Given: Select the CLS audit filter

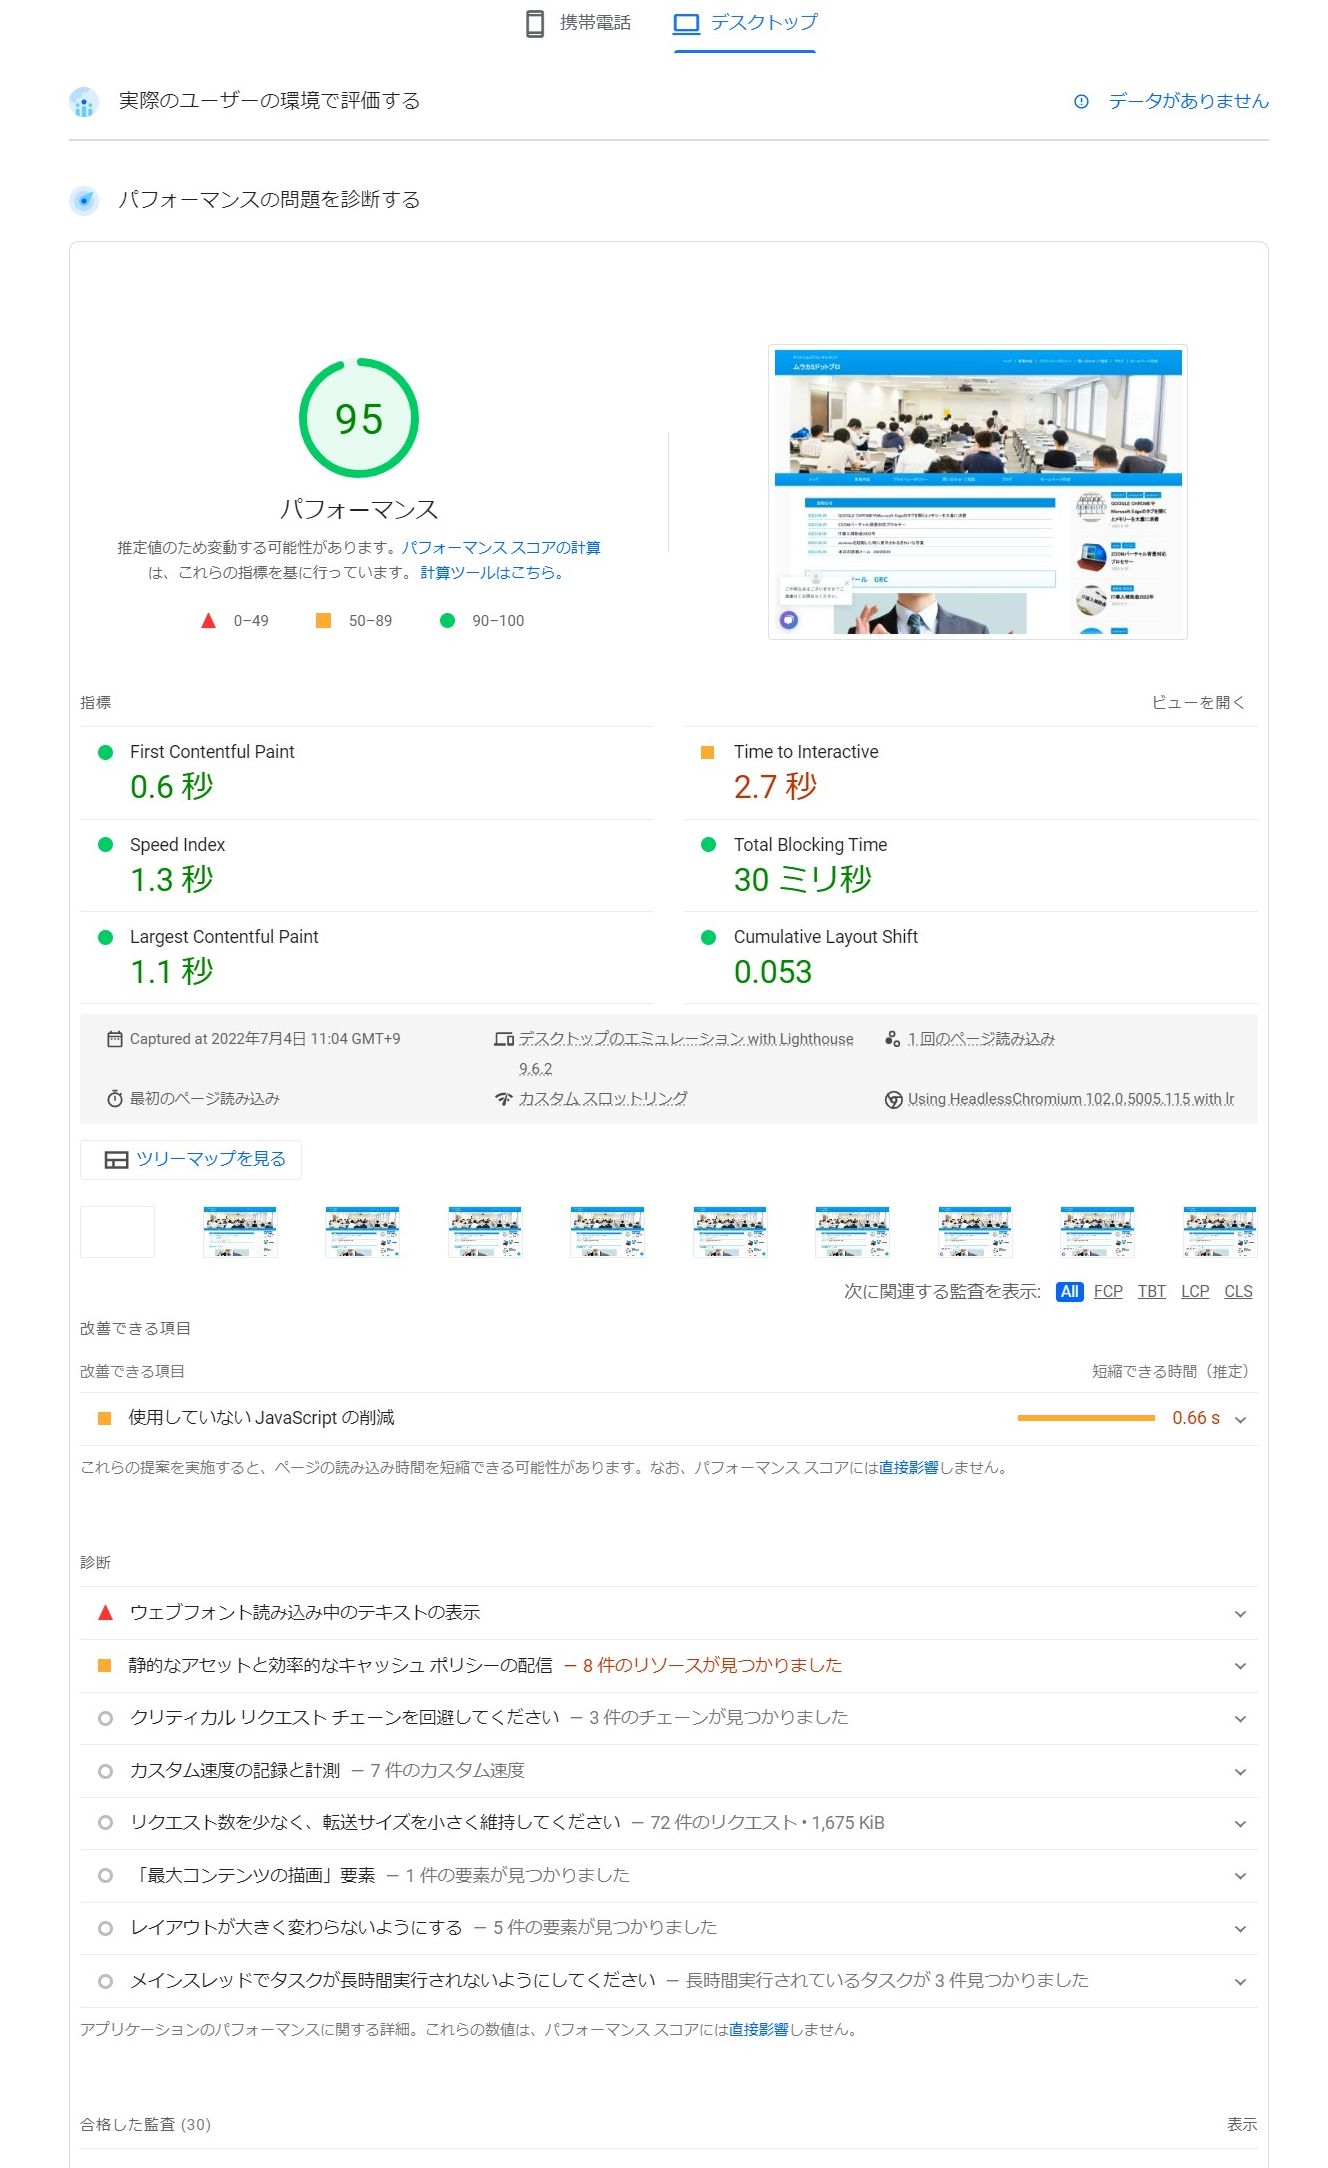Looking at the screenshot, I should click(x=1238, y=1292).
